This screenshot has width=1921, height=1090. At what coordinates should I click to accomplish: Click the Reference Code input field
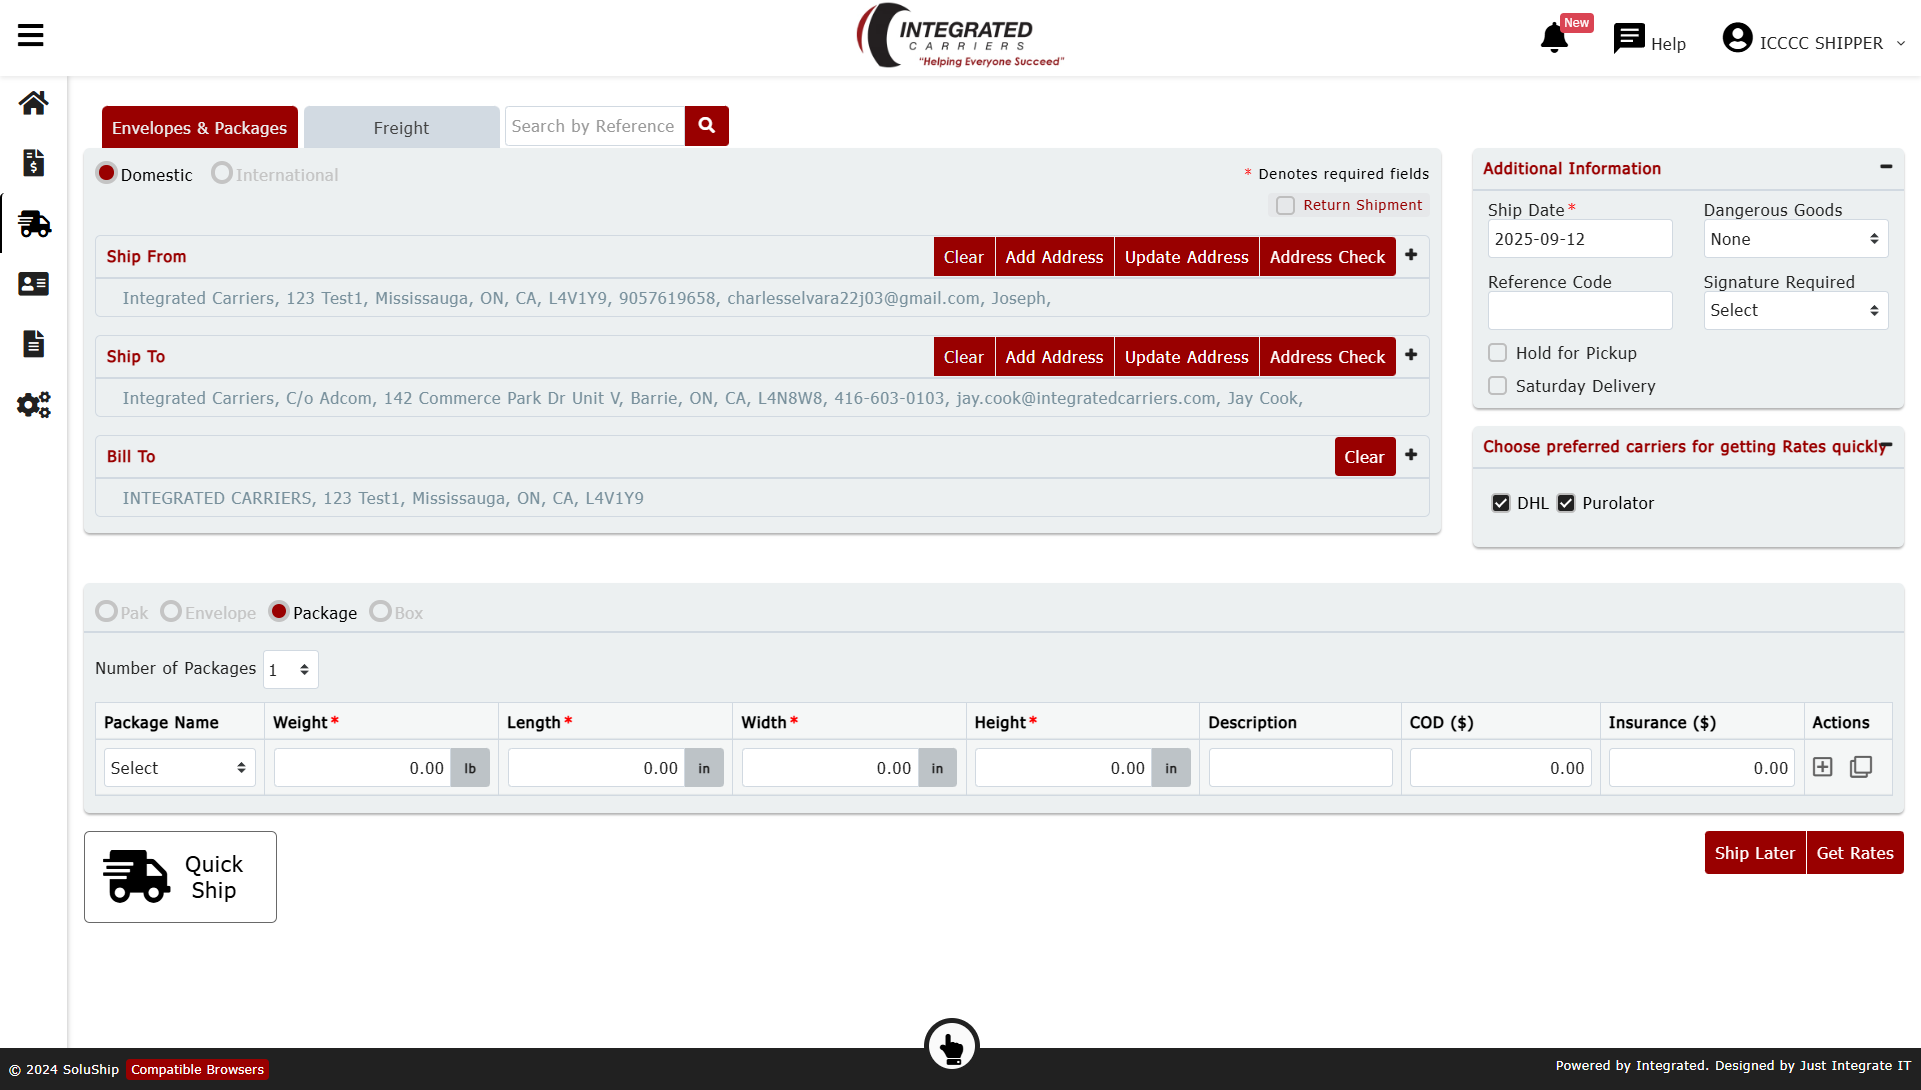coord(1580,310)
